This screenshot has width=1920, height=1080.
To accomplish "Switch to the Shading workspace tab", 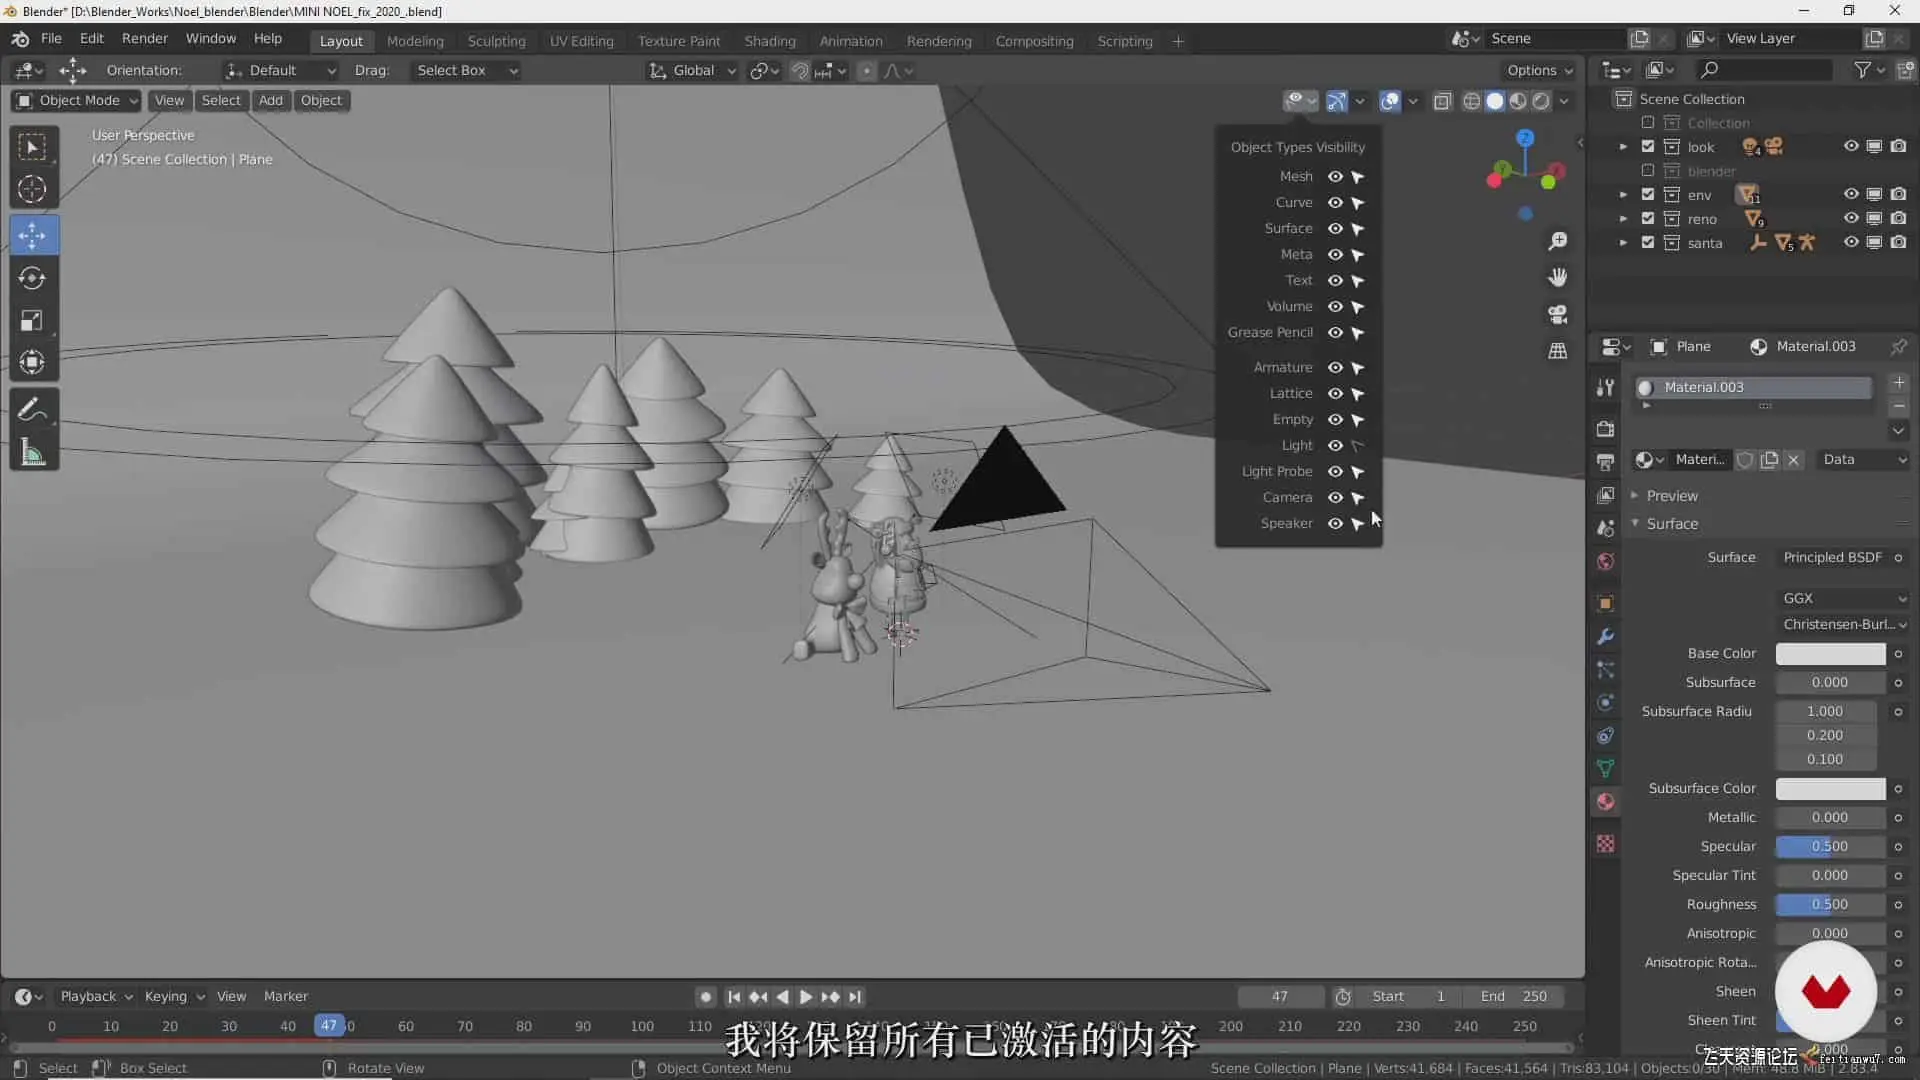I will click(x=769, y=41).
